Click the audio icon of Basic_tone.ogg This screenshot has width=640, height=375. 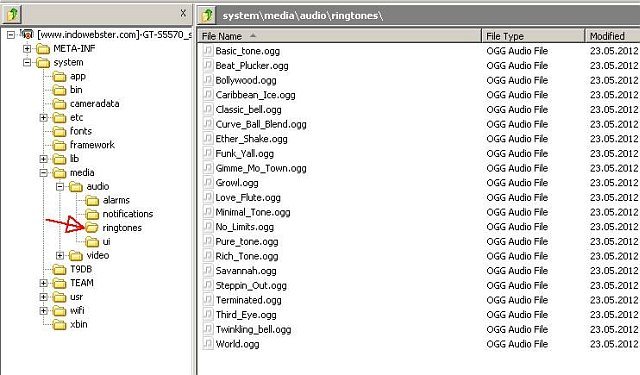pos(208,51)
